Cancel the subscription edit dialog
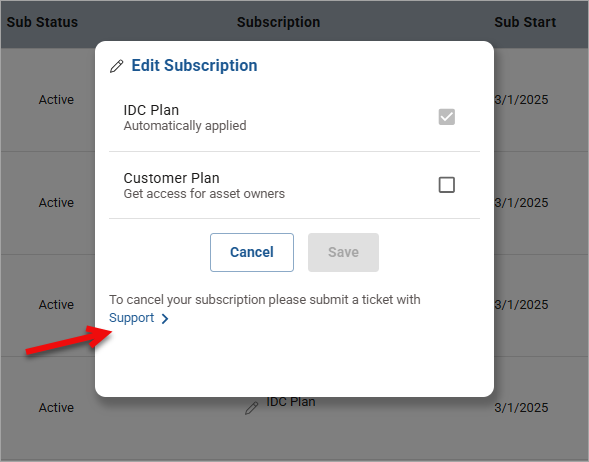 coord(252,252)
